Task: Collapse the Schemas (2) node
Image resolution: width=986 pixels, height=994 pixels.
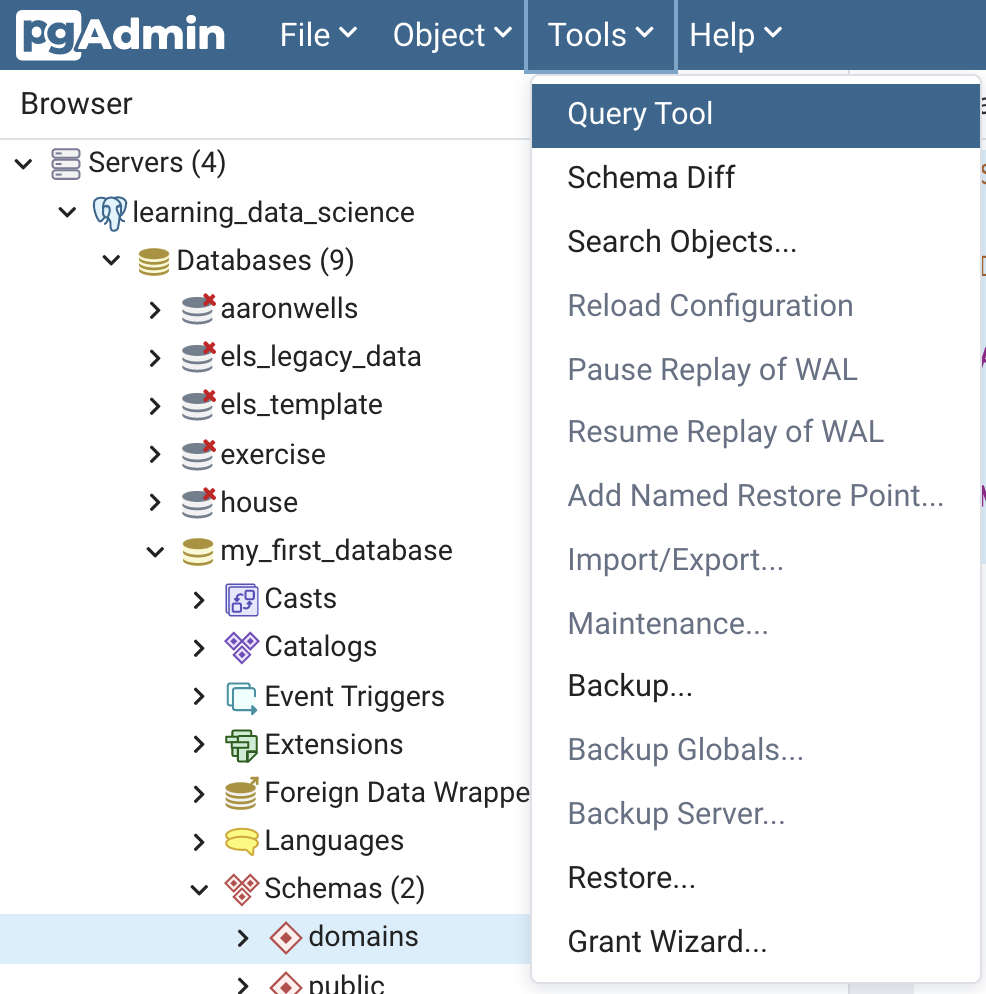Action: click(199, 889)
